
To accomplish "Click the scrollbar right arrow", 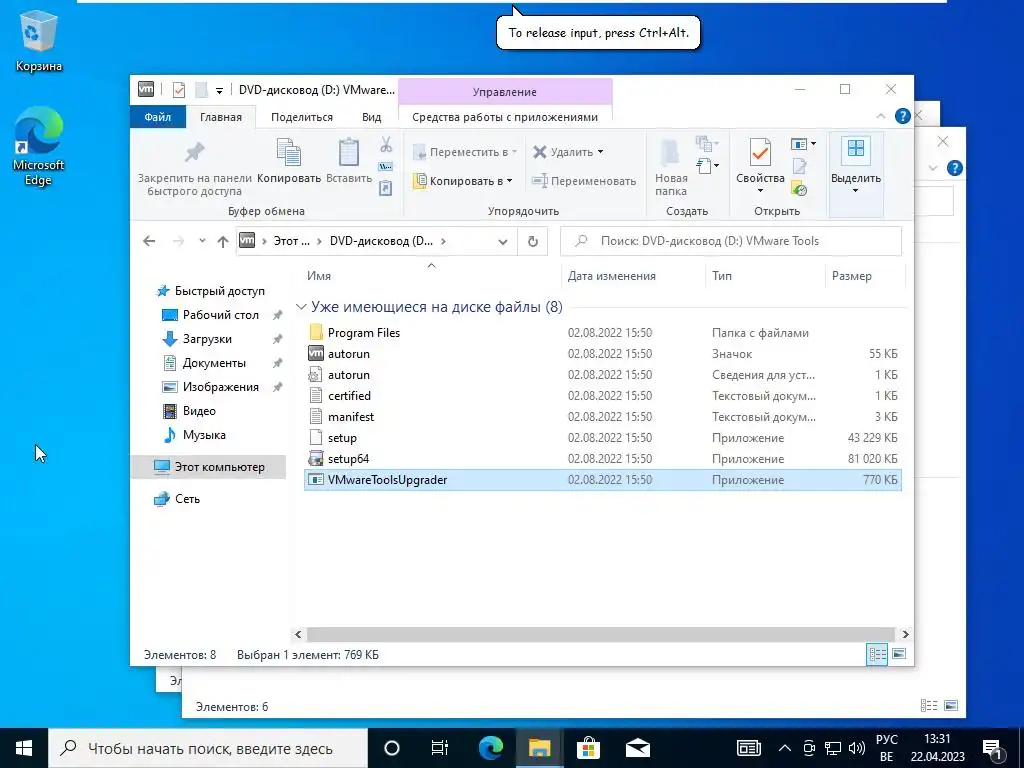I will pyautogui.click(x=905, y=634).
